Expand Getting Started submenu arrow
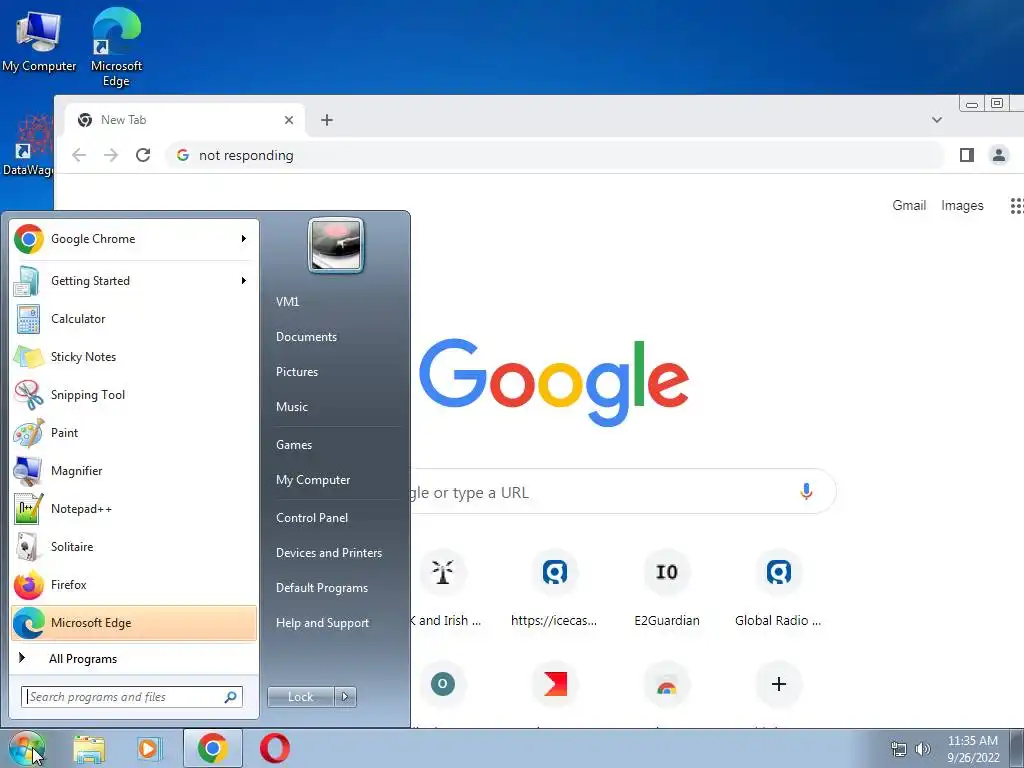Viewport: 1024px width, 768px height. [x=244, y=281]
